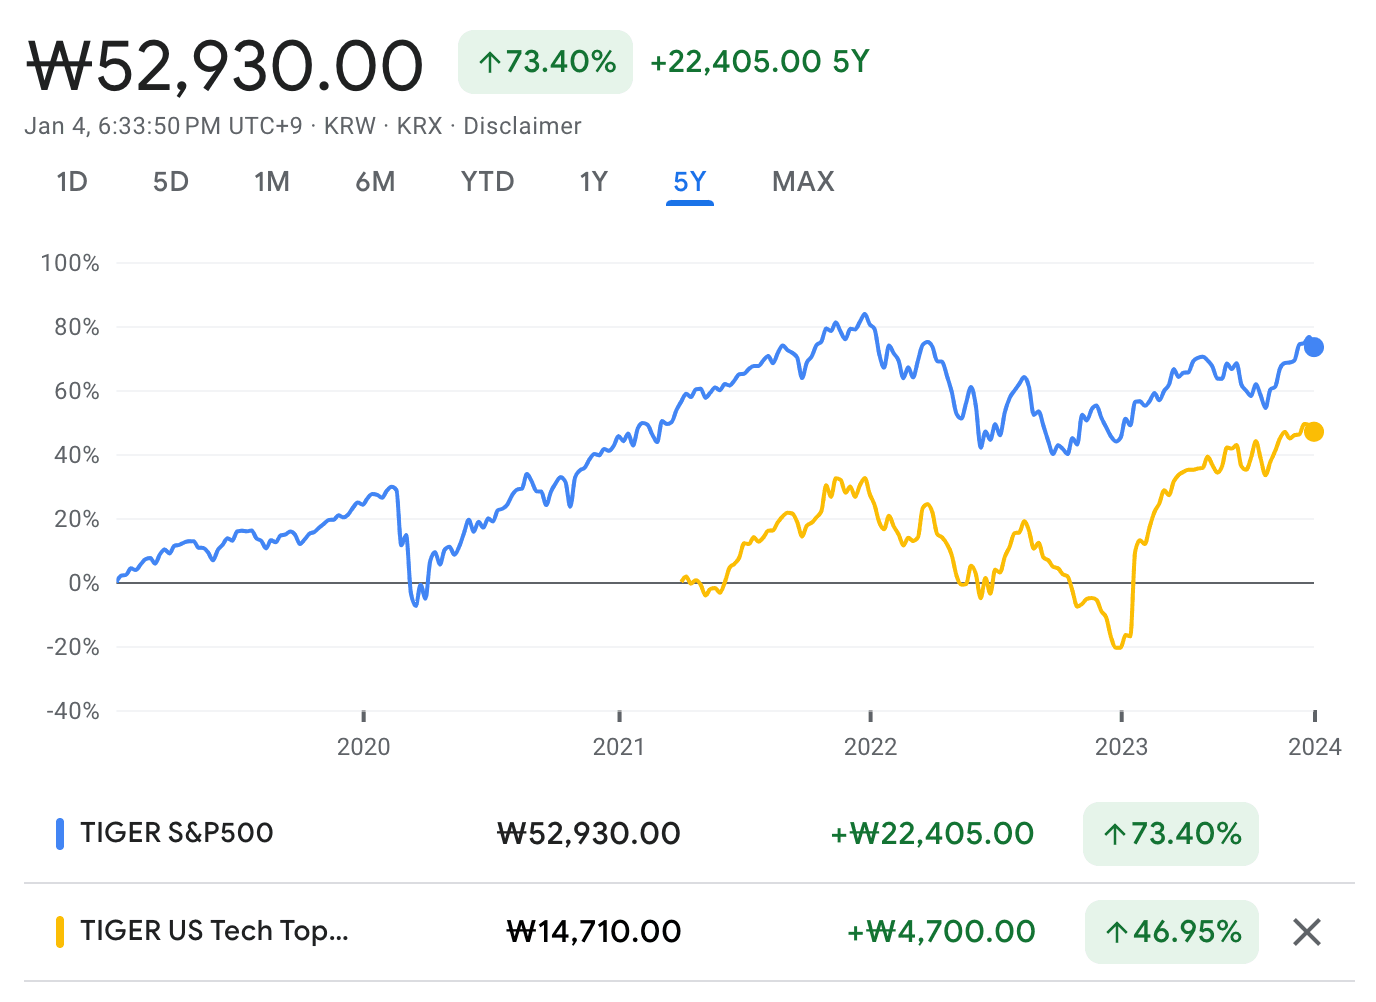Open the TIGER US Tech Top row
Screen dimensions: 1376x1002
[214, 931]
